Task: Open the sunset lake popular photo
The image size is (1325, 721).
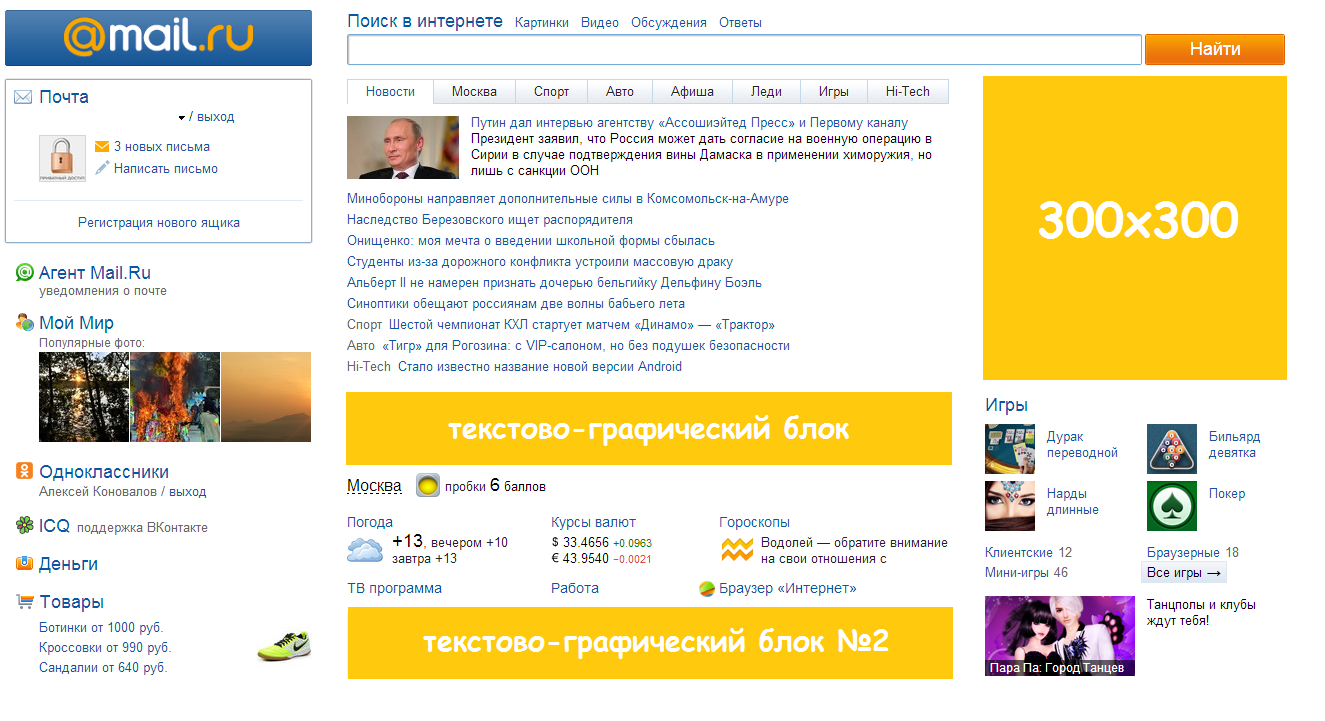Action: pos(84,397)
